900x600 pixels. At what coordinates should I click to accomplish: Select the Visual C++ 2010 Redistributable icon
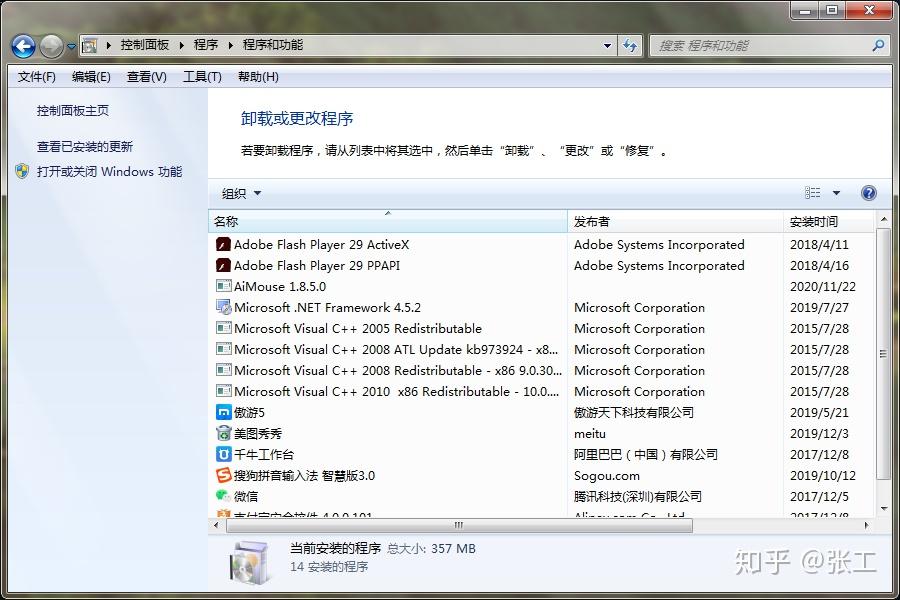[x=224, y=391]
